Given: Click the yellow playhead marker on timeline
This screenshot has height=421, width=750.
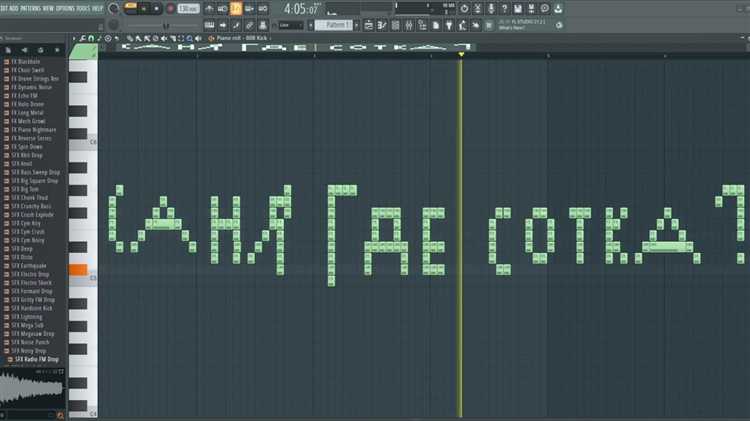Looking at the screenshot, I should (x=461, y=54).
